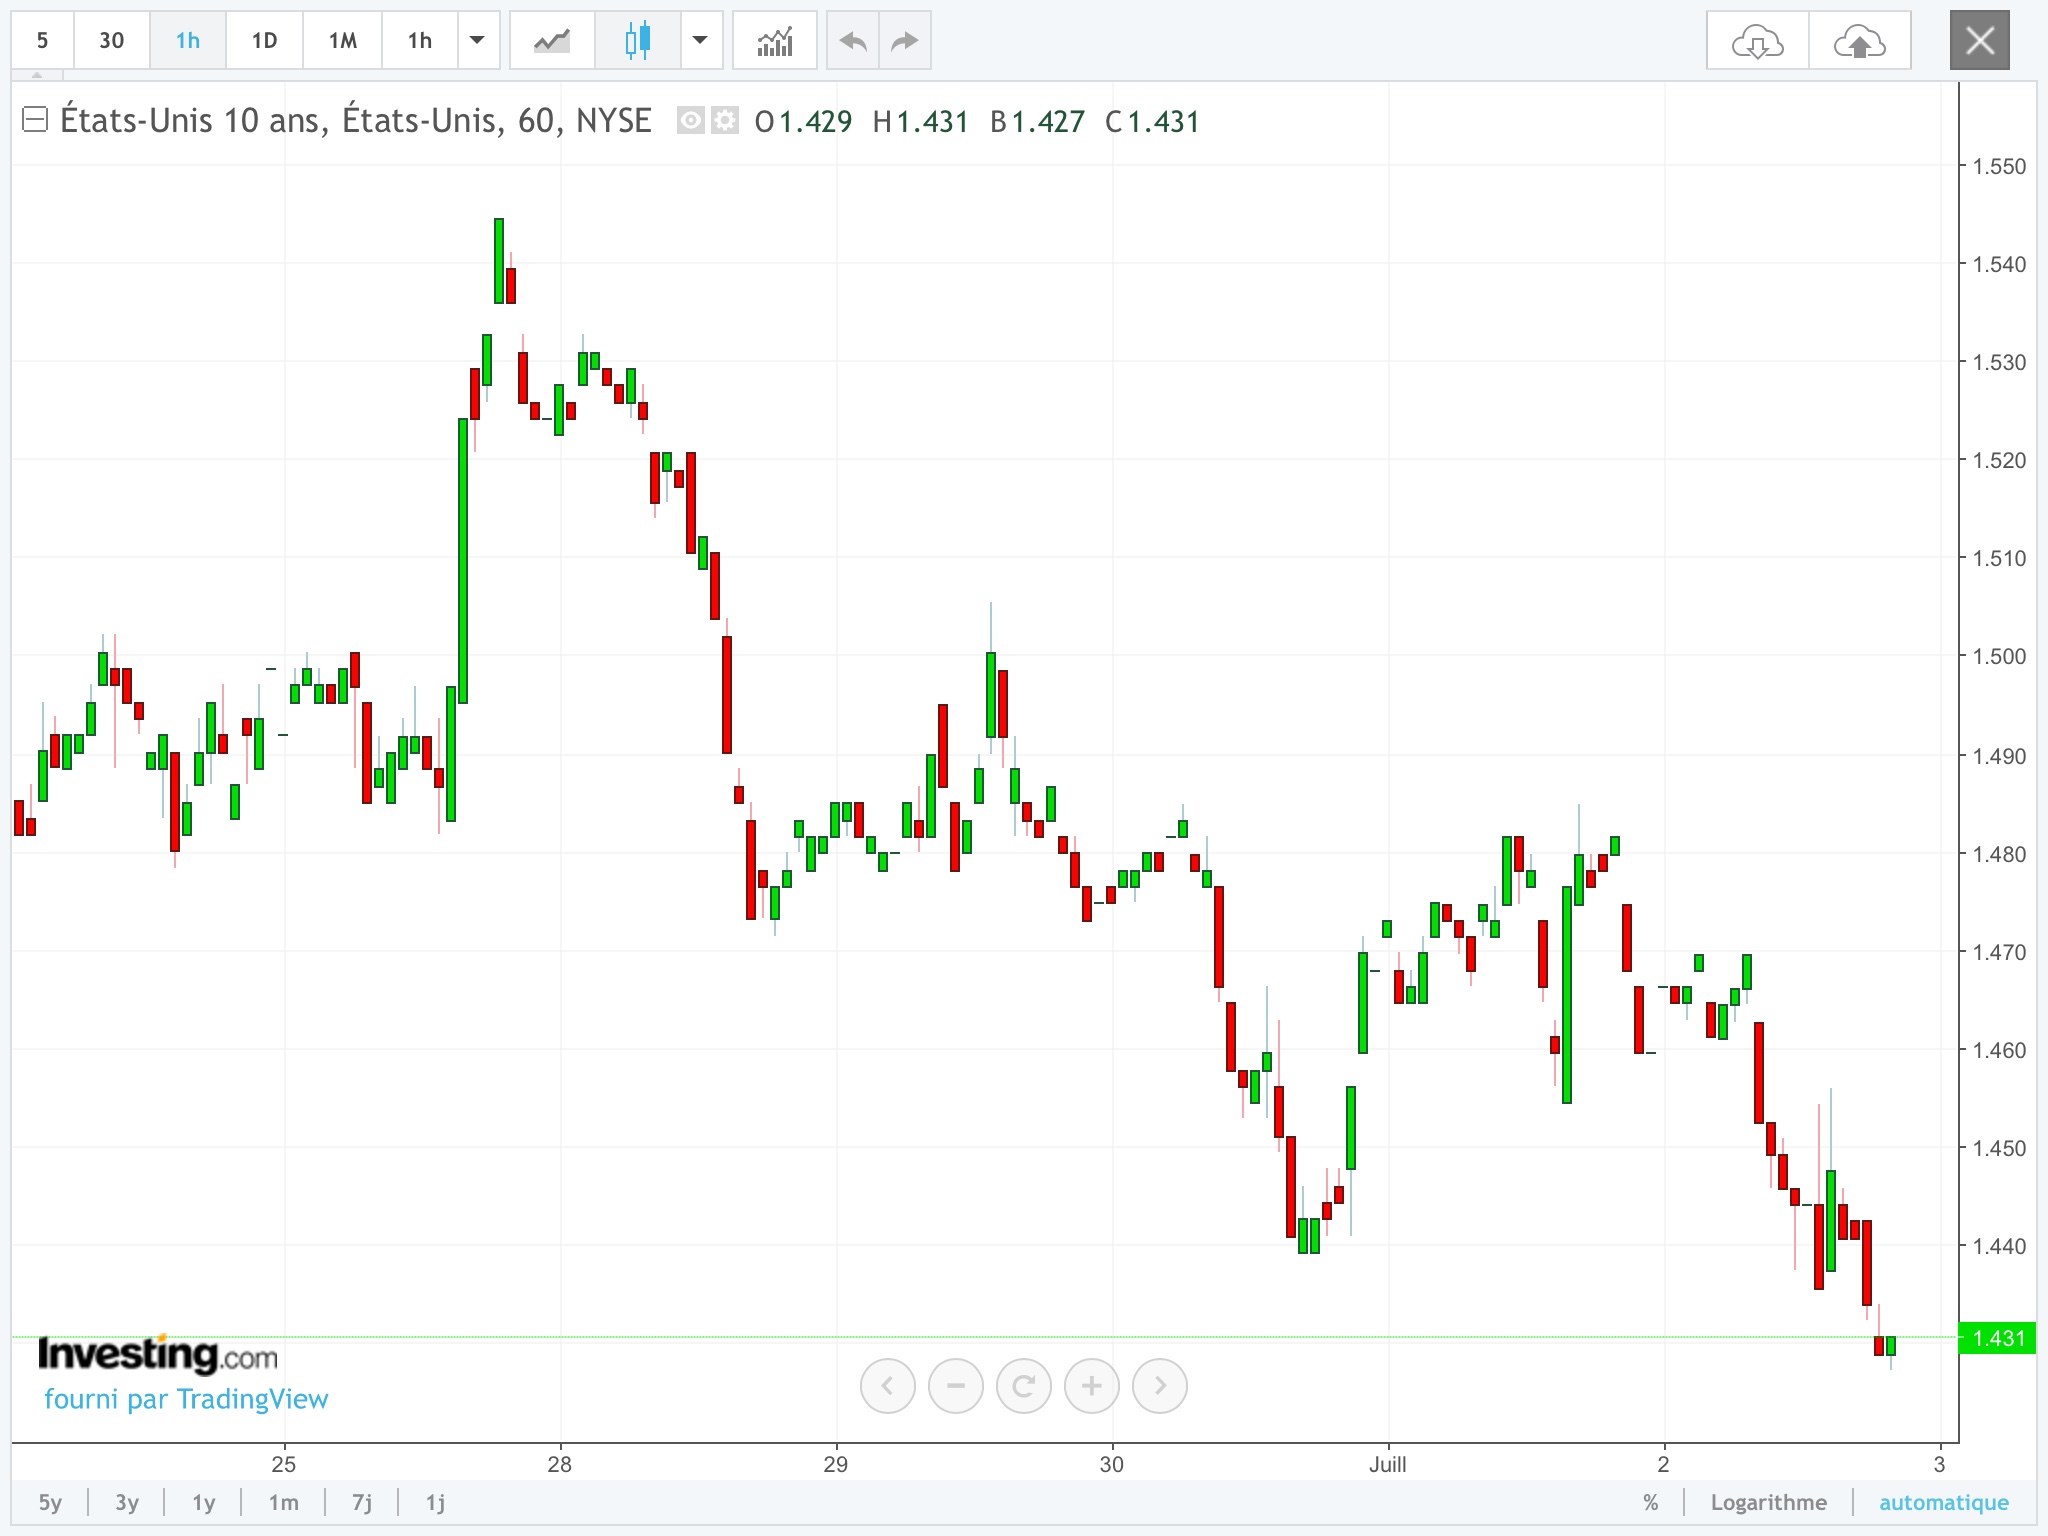Open the chart style dropdown arrow
Viewport: 2048px width, 1536px height.
[x=700, y=41]
